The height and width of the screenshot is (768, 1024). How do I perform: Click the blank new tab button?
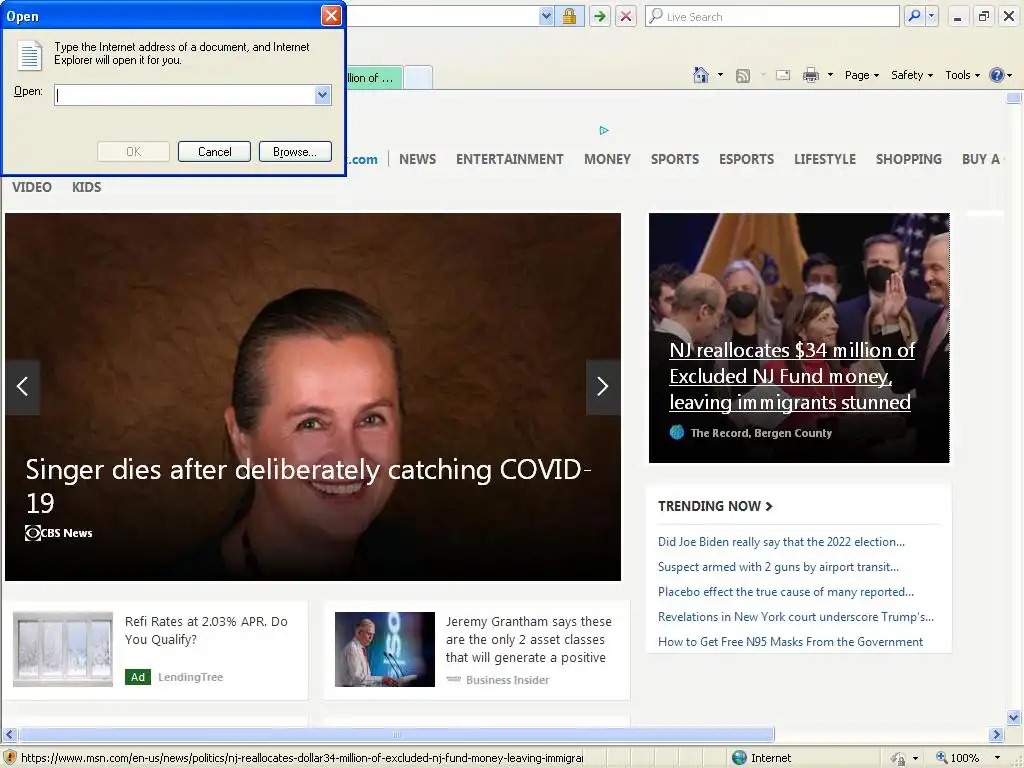[x=418, y=78]
